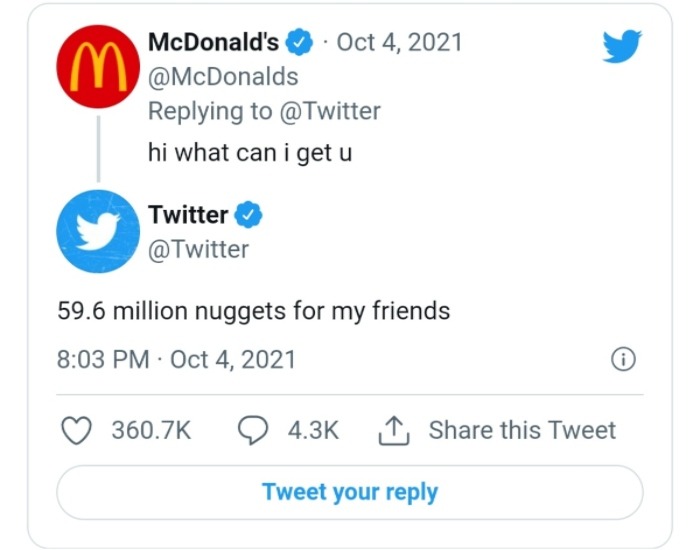This screenshot has height=550, width=700.
Task: Click McDonald's verified badge
Action: pyautogui.click(x=298, y=43)
